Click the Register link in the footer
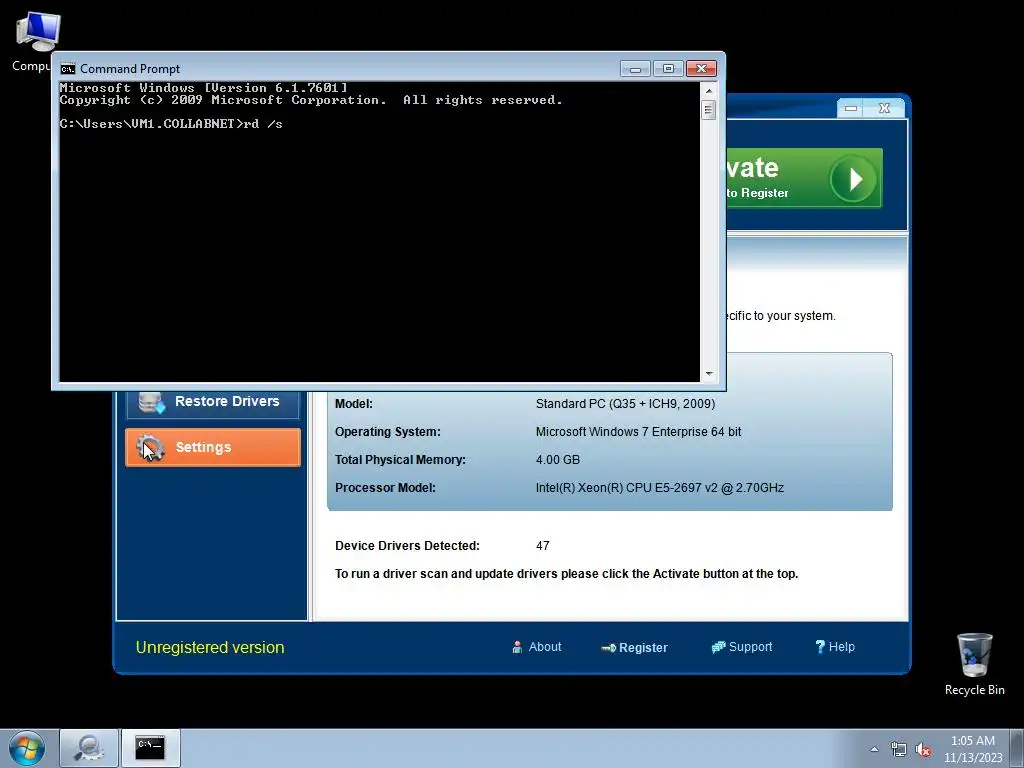The width and height of the screenshot is (1024, 768). [634, 647]
